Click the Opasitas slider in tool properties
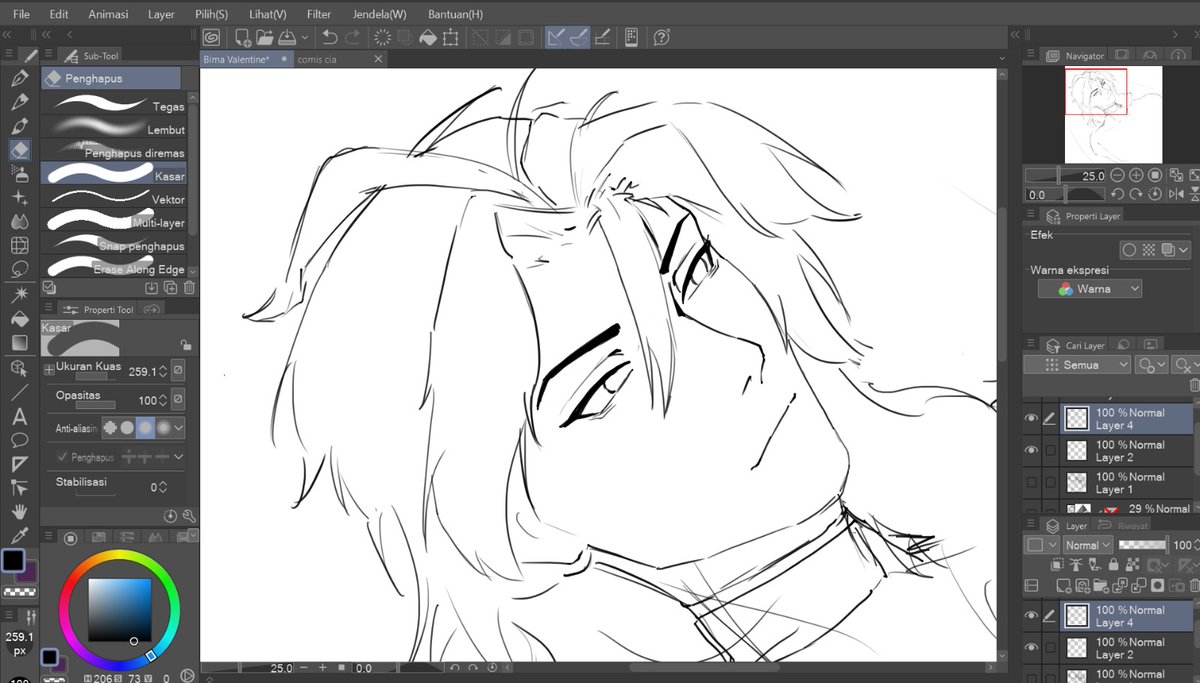 point(95,405)
